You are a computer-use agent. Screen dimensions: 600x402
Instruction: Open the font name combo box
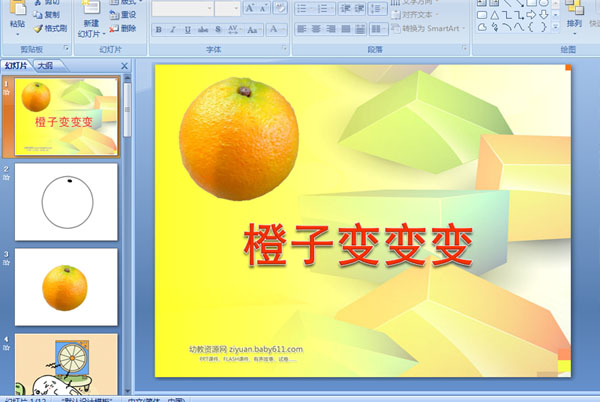pos(182,8)
